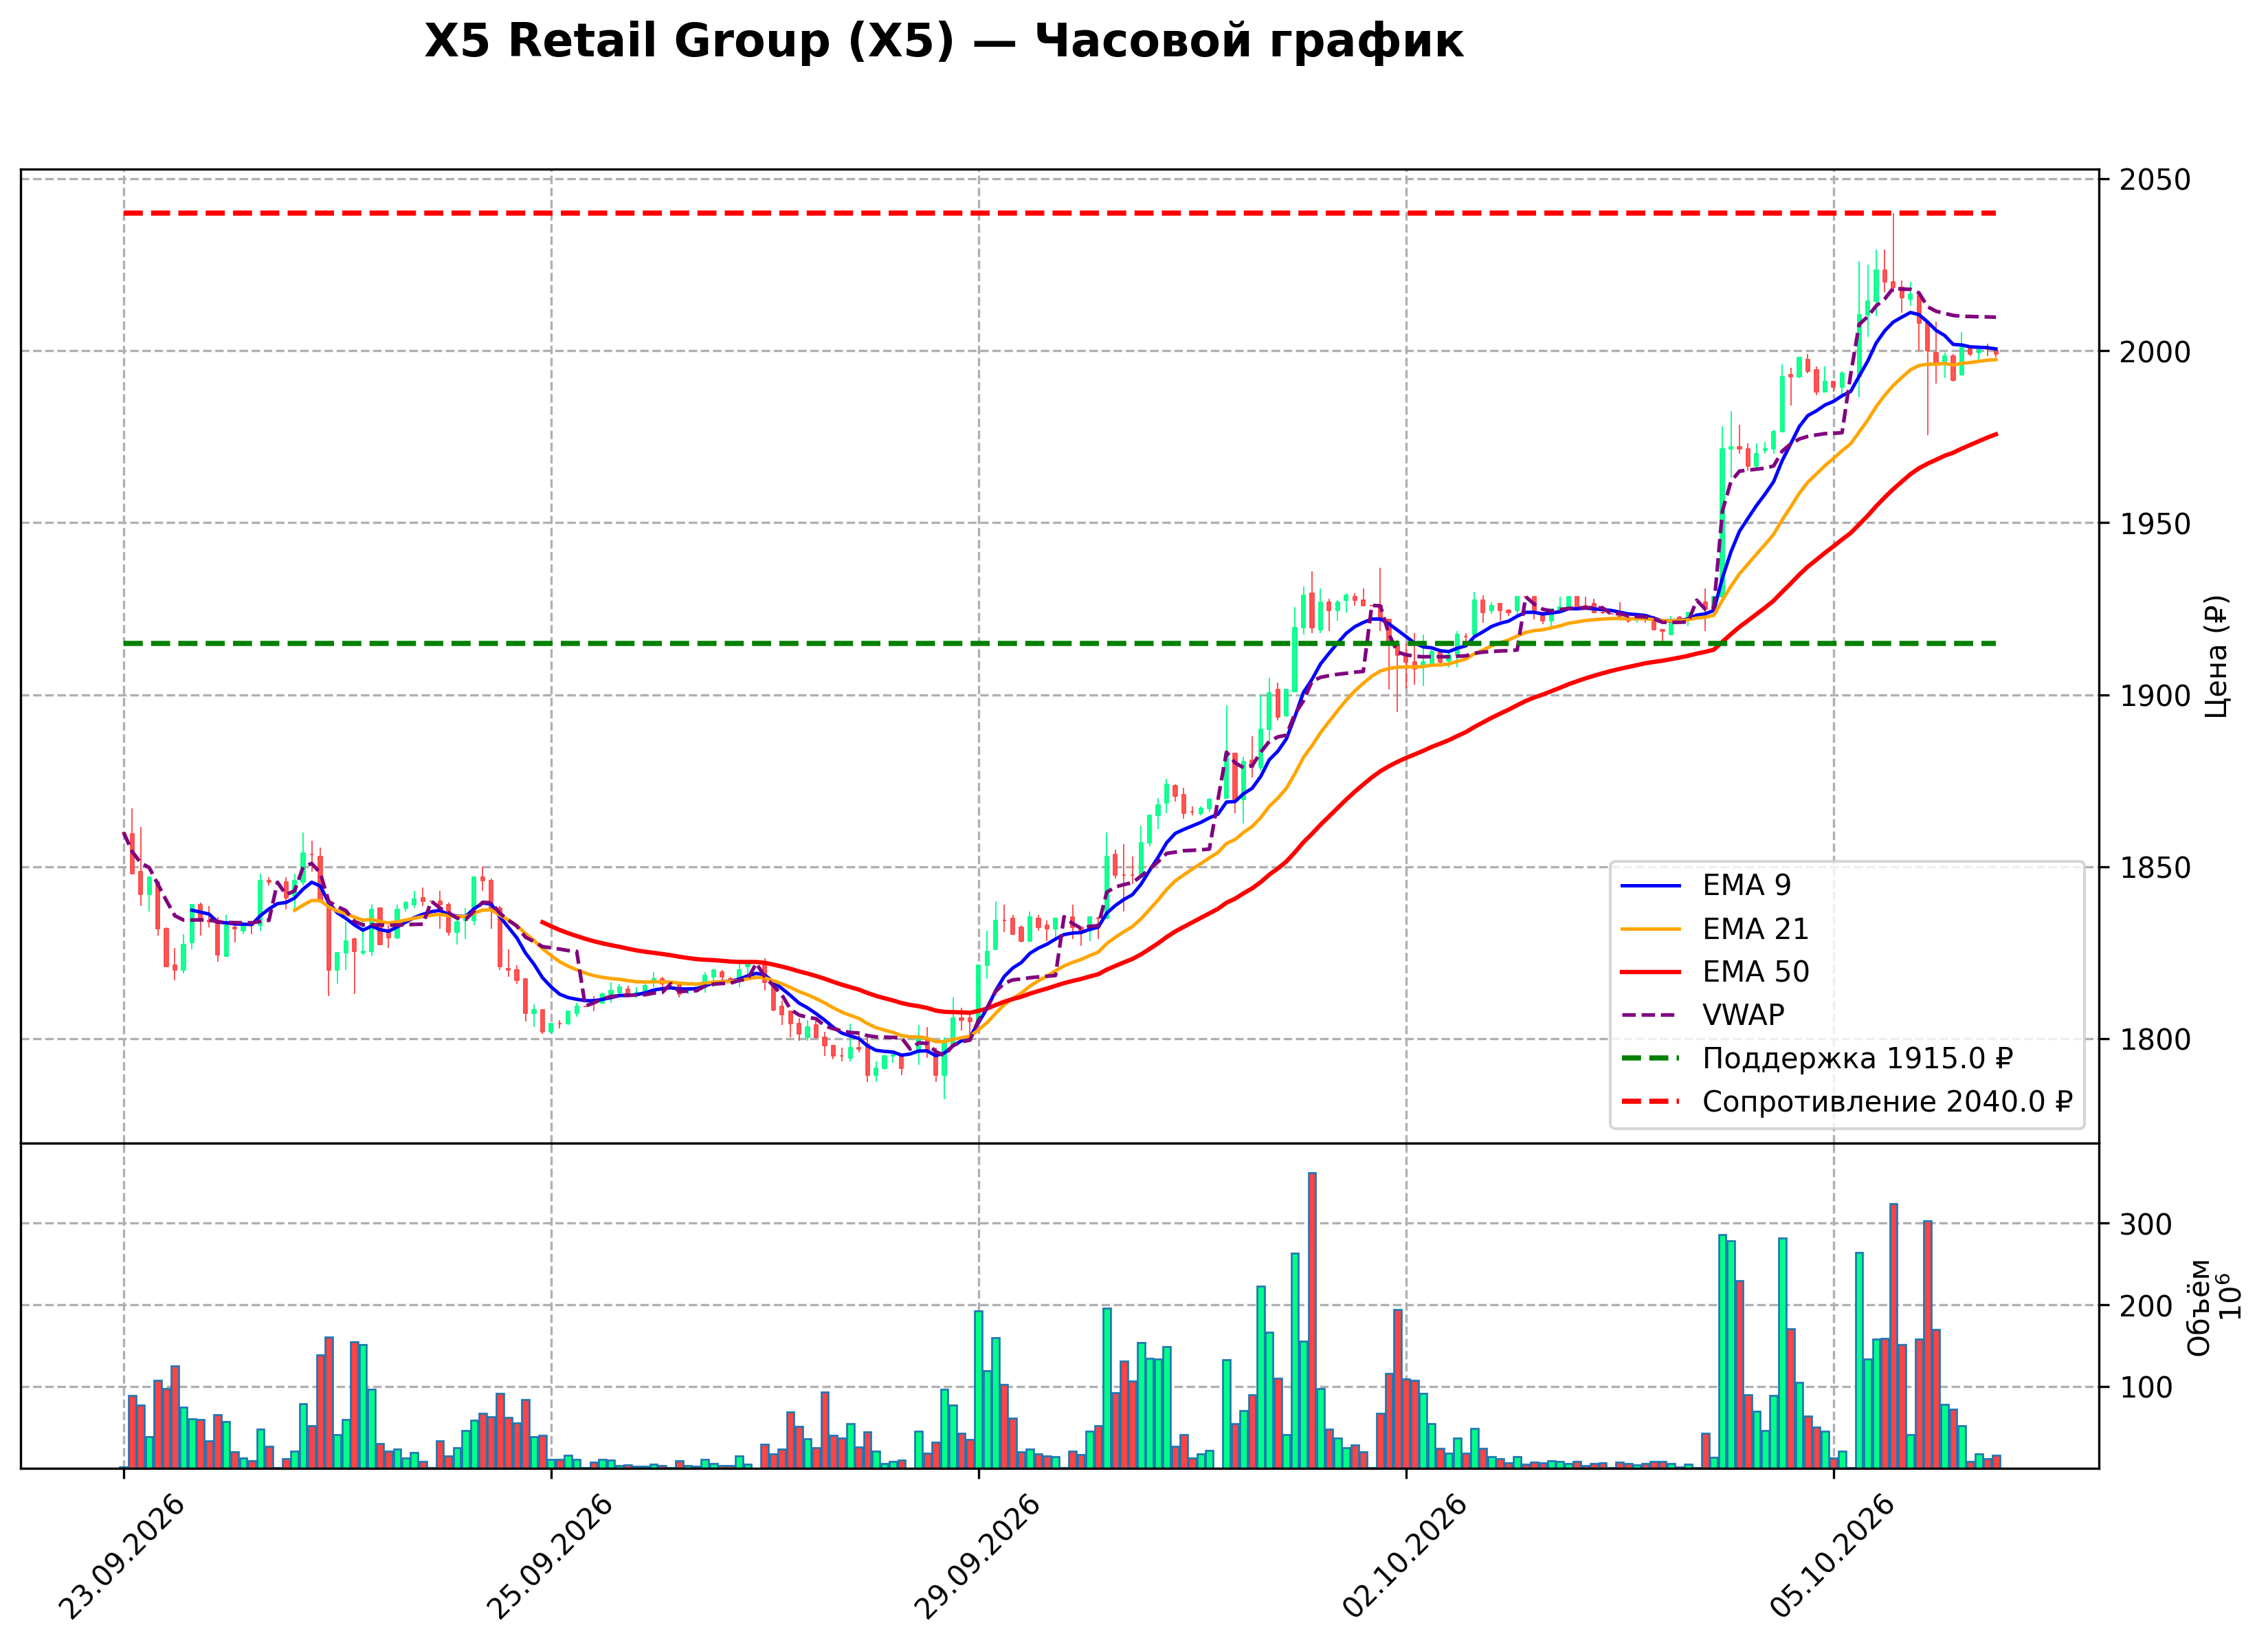2268x1645 pixels.
Task: Click the date label 29.09.2026
Action: [x=977, y=1557]
